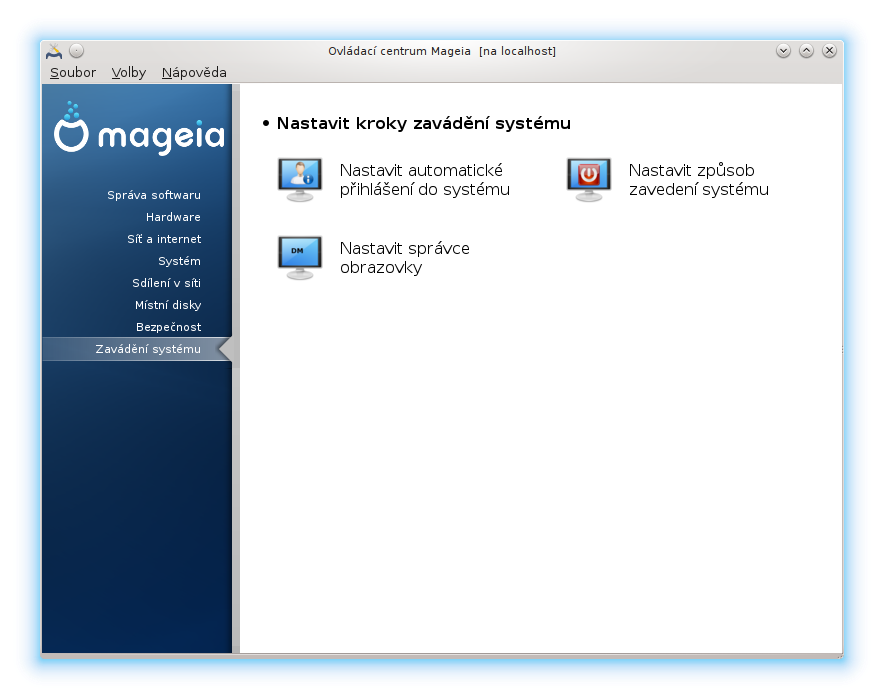The width and height of the screenshot is (884, 699).
Task: Click the heading Nastavit kroky zavádění systému
Action: point(423,123)
